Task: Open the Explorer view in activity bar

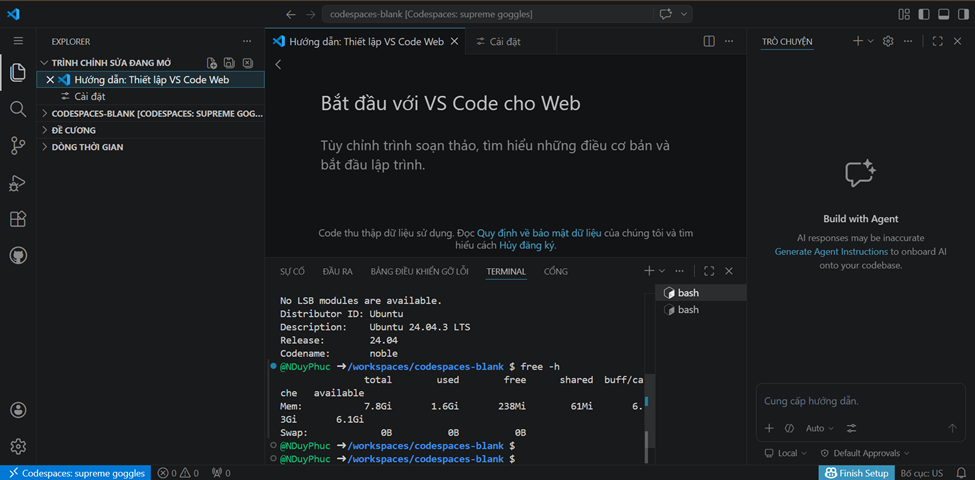Action: 18,72
